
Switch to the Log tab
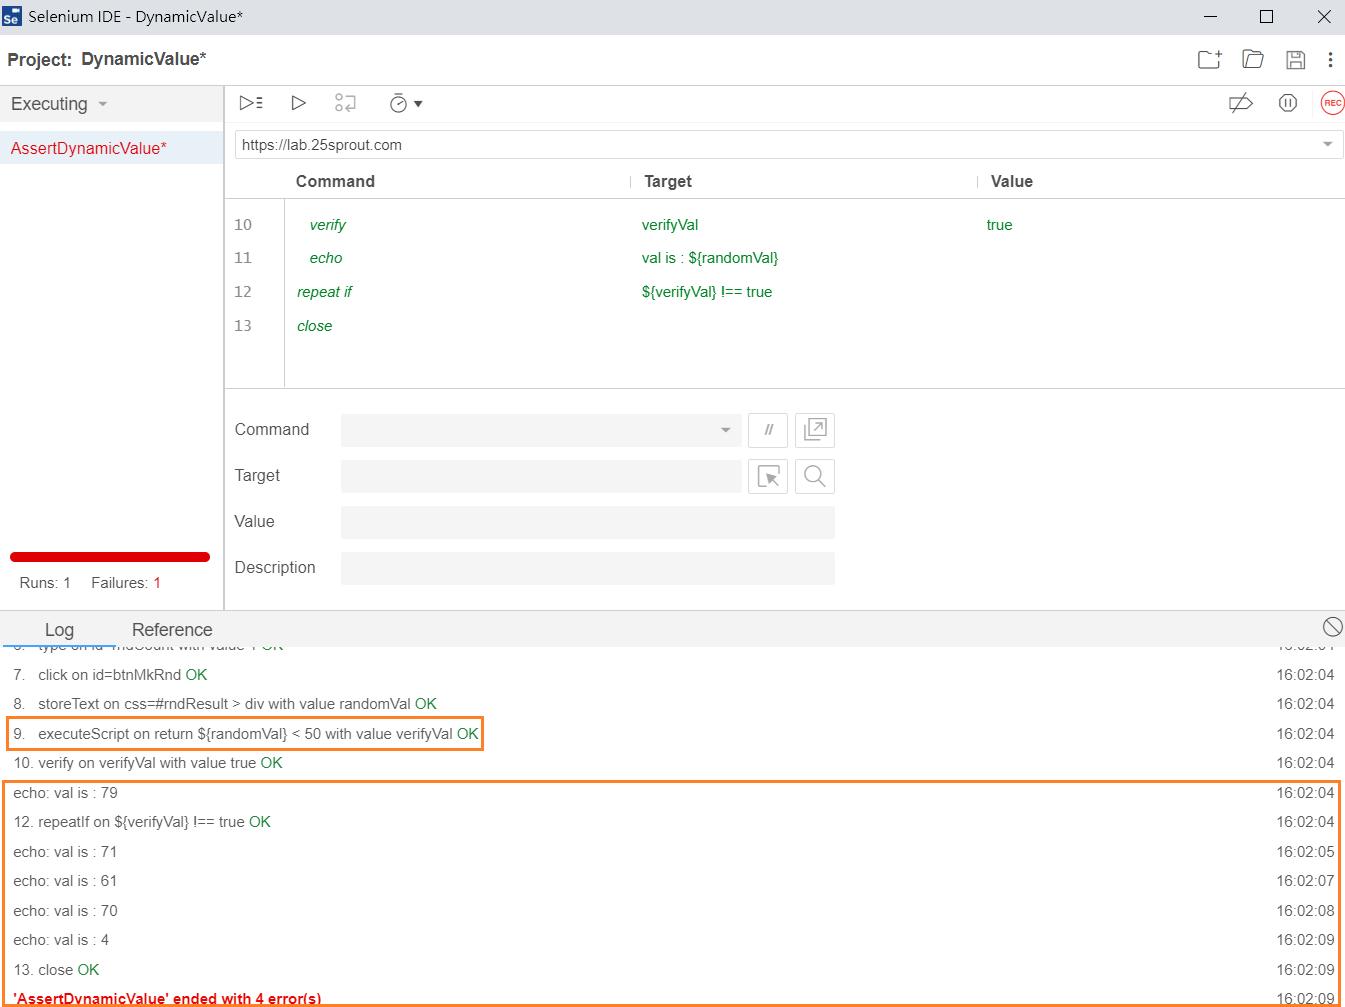[x=59, y=629]
